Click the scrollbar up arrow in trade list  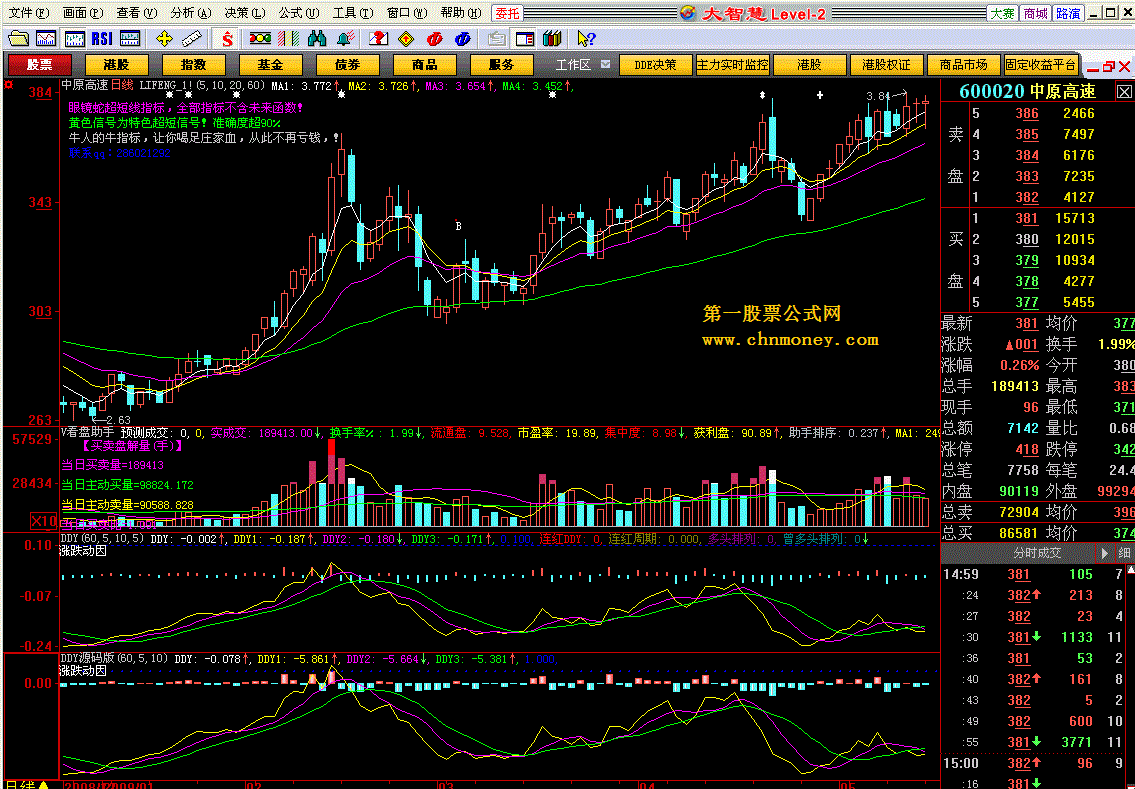point(1131,570)
